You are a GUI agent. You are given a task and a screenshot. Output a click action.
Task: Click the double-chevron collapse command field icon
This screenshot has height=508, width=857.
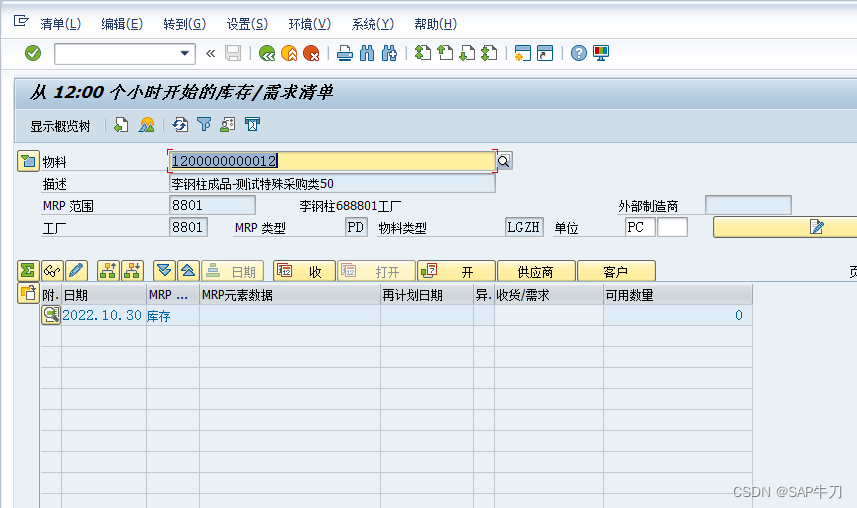click(210, 53)
